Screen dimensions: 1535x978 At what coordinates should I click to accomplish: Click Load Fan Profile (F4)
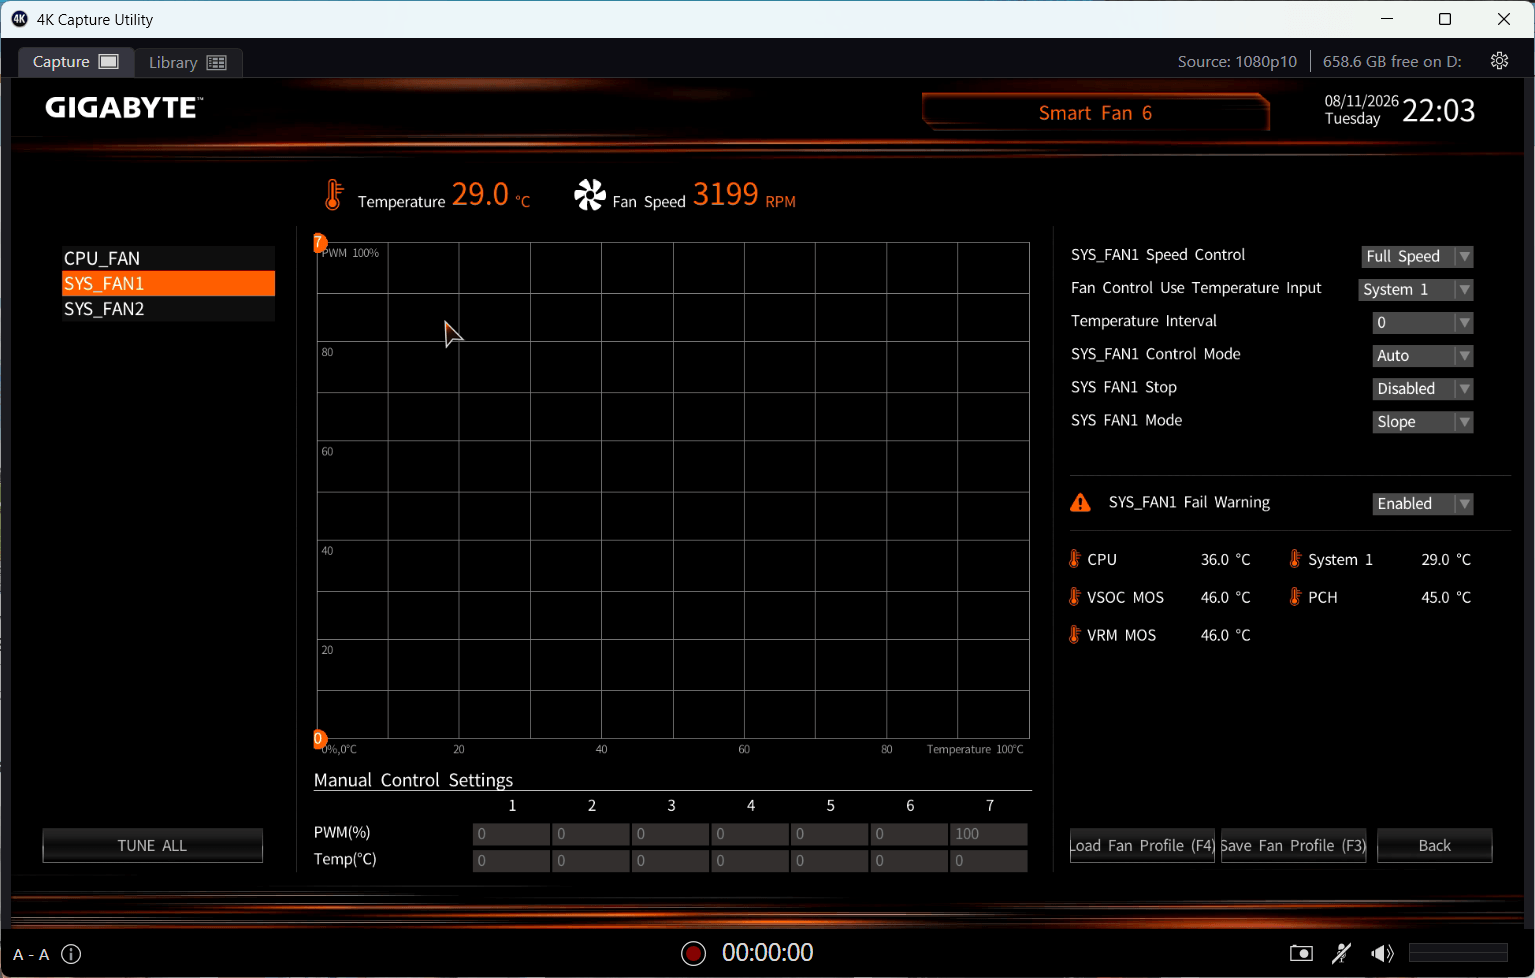pyautogui.click(x=1142, y=845)
